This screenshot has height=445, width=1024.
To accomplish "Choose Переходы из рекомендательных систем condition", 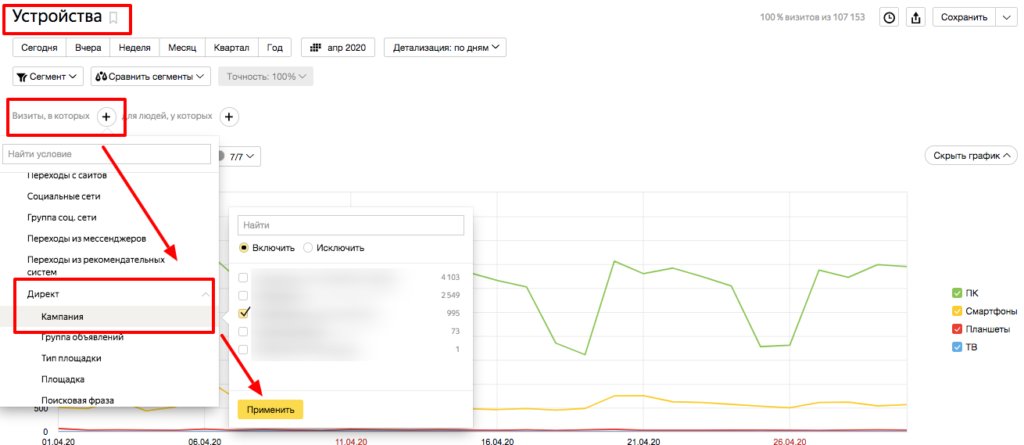I will (x=95, y=265).
